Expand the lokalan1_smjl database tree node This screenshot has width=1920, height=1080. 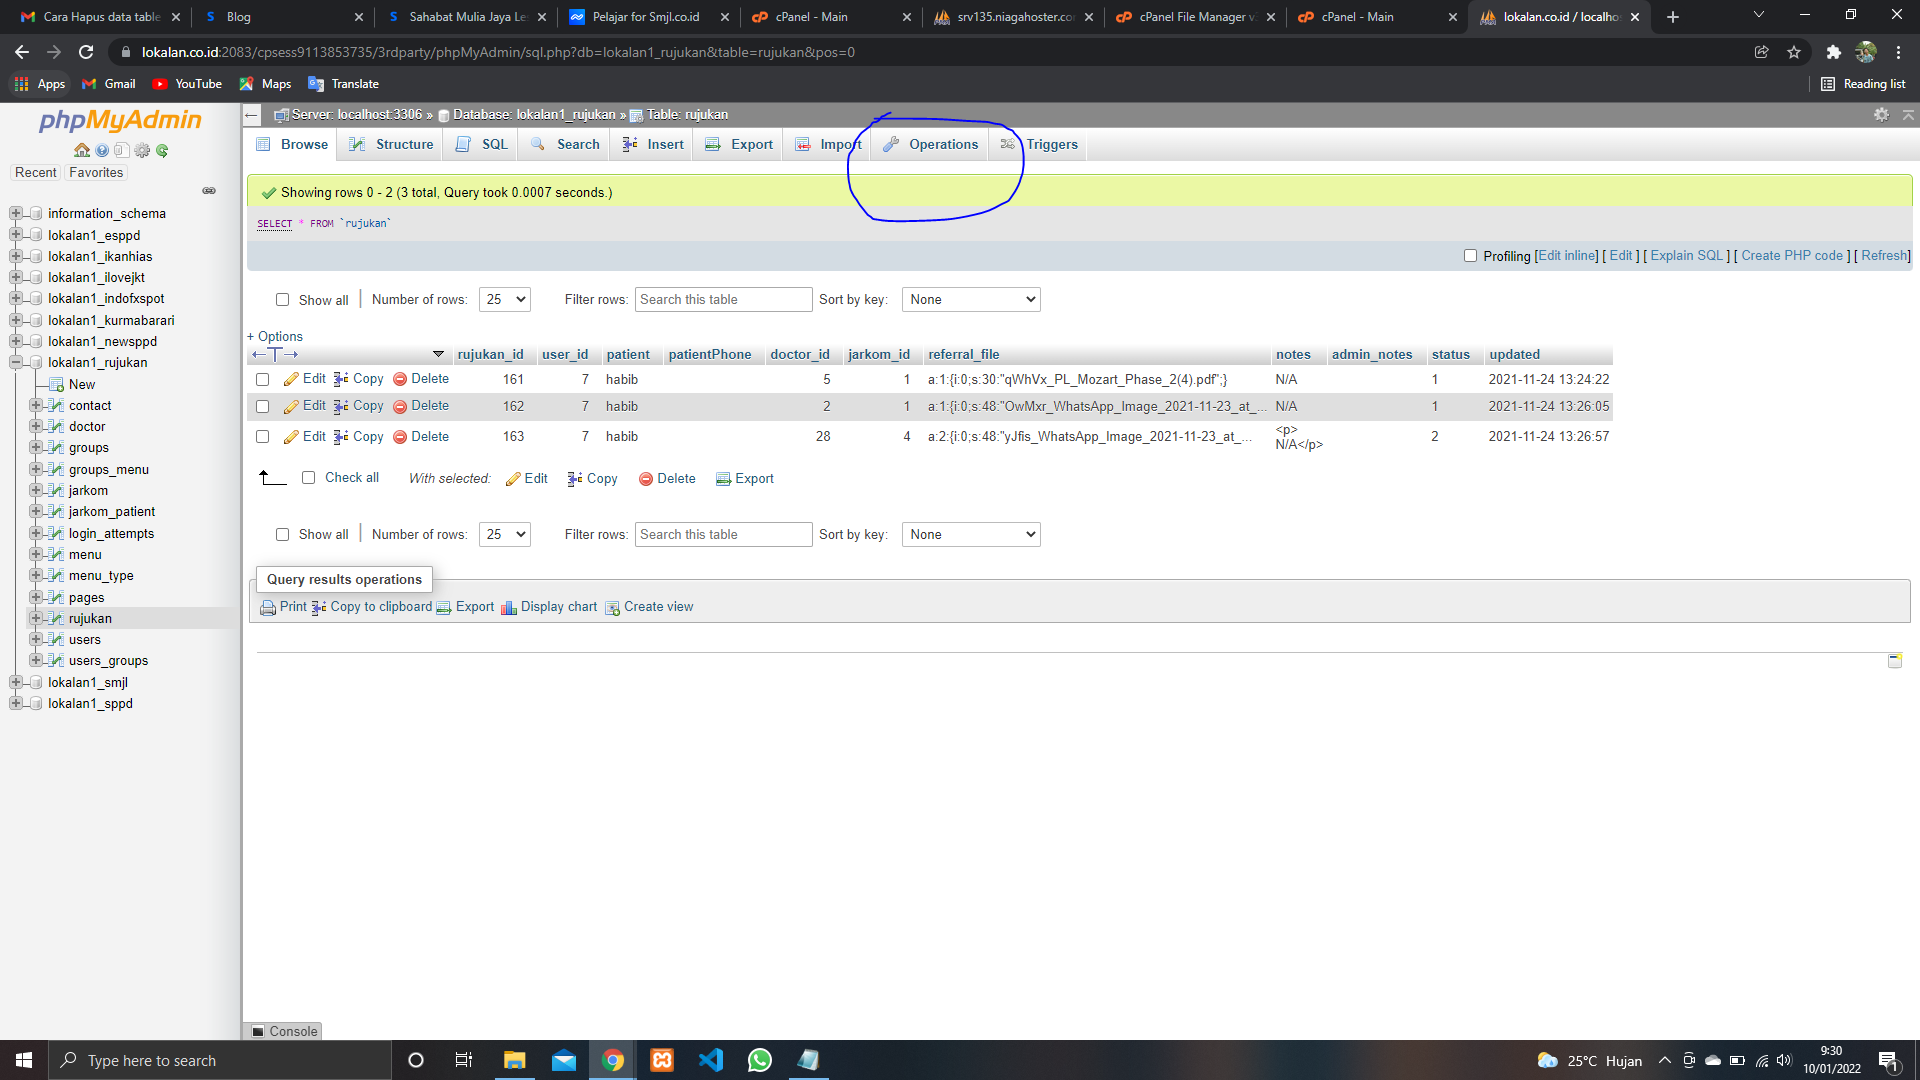tap(15, 683)
